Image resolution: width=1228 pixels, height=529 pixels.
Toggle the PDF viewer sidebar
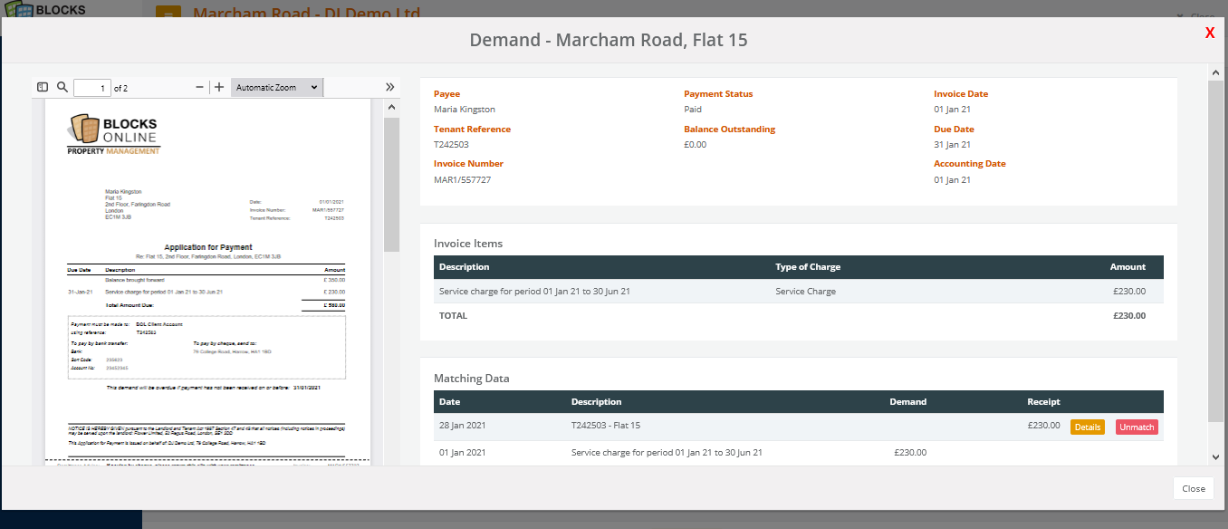pos(42,88)
